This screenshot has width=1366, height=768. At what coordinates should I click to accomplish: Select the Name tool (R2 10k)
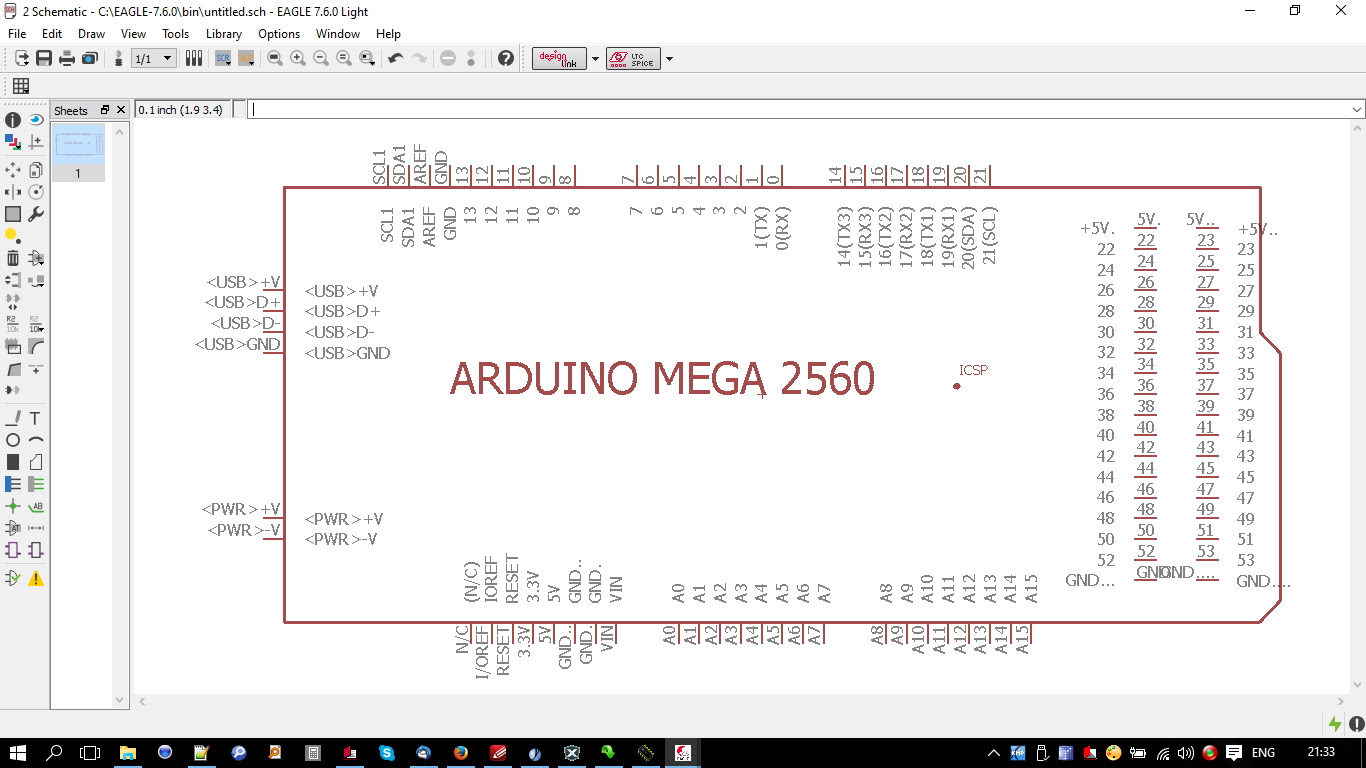pos(13,324)
